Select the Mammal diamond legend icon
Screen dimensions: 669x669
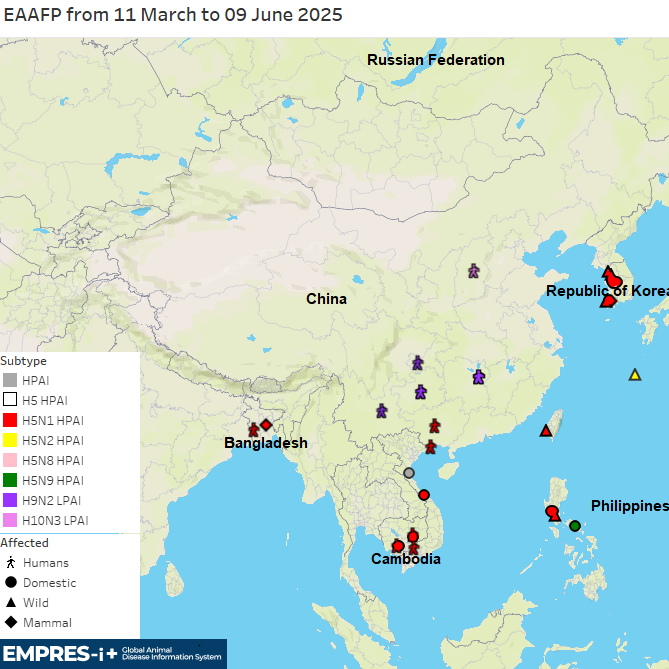tap(10, 623)
